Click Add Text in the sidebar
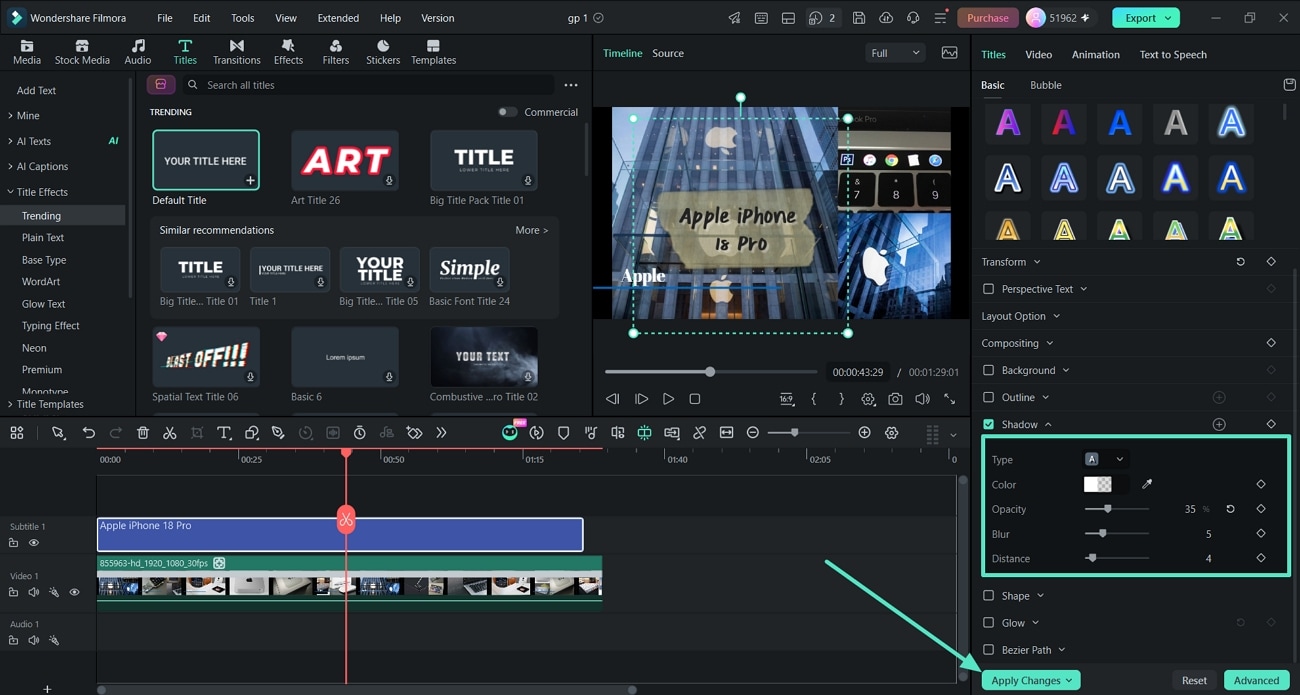Image resolution: width=1300 pixels, height=695 pixels. [x=37, y=90]
